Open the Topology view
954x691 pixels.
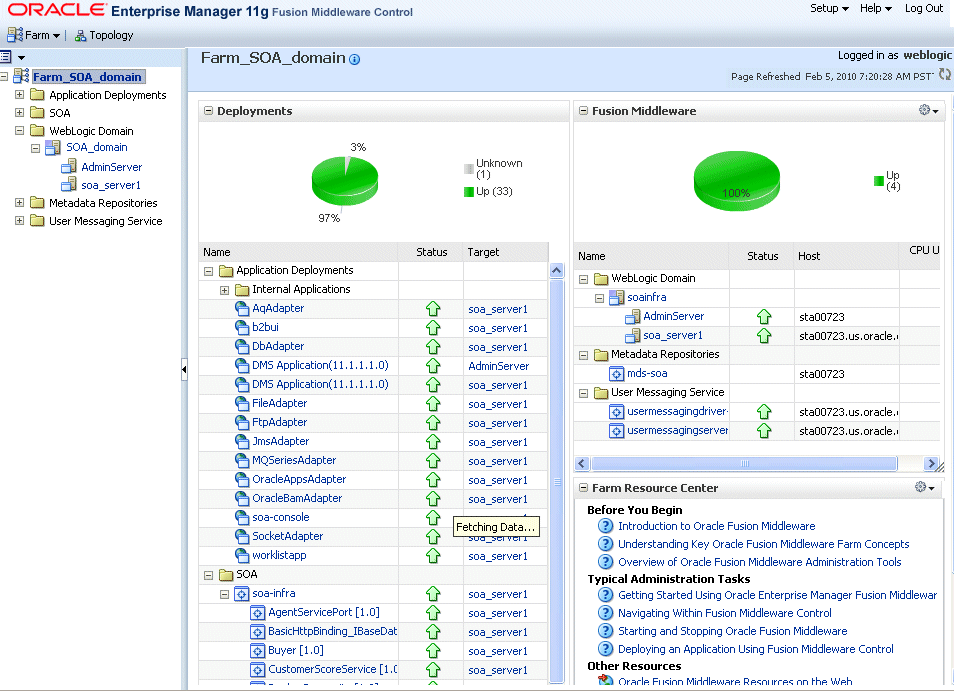pos(111,35)
